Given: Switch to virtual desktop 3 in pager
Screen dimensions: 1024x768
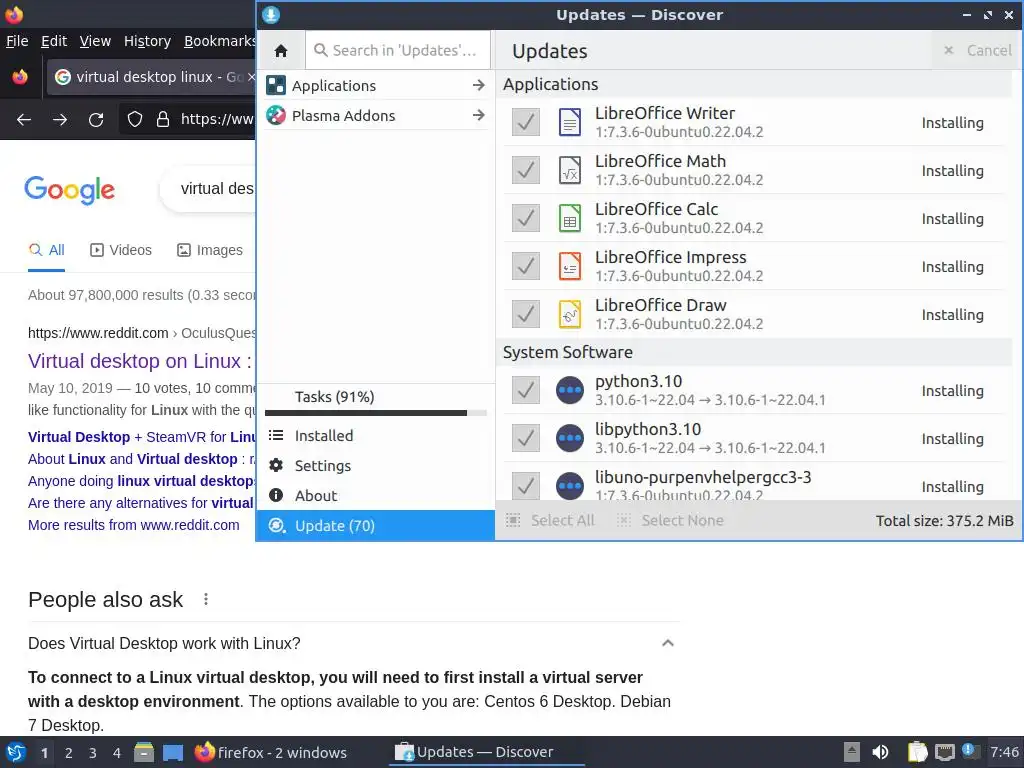Looking at the screenshot, I should click(x=93, y=753).
